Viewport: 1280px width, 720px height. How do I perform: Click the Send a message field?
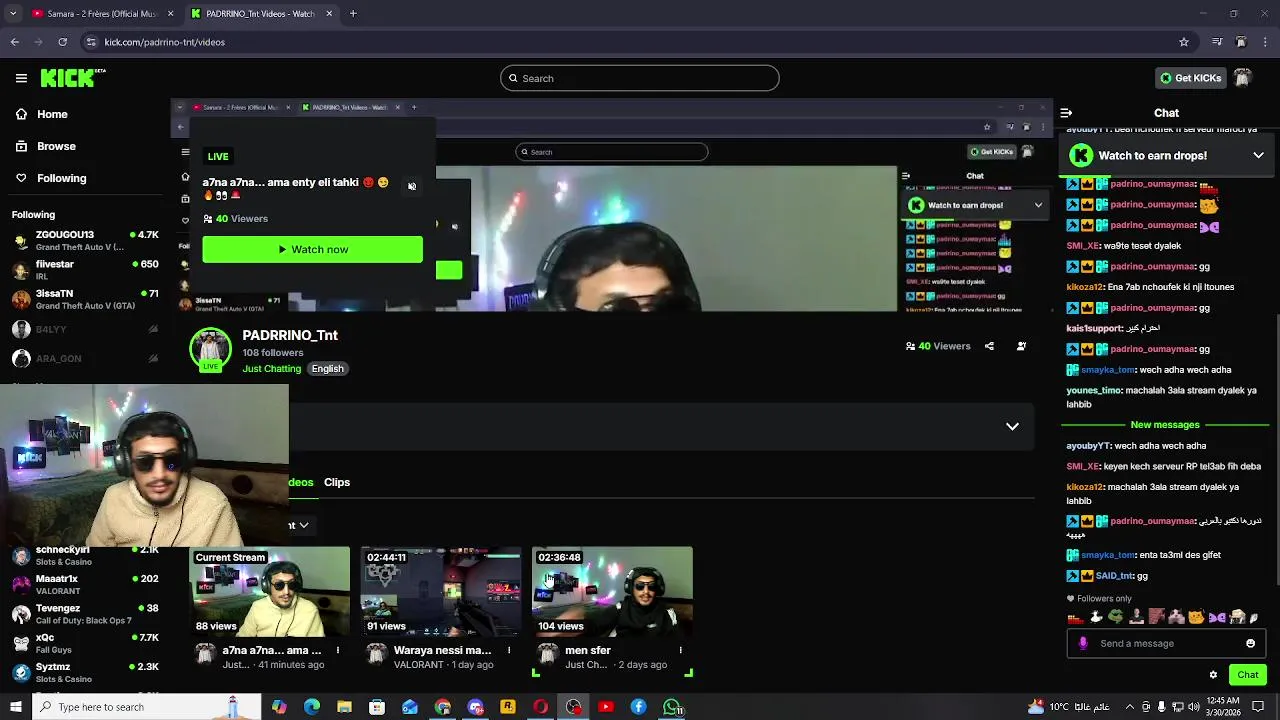[x=1165, y=644]
